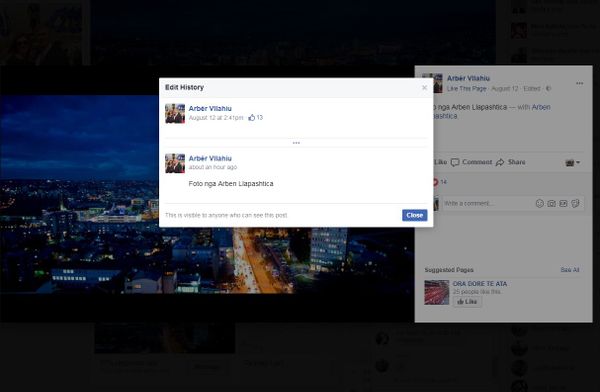Like the ORA DORE TE ATA page
Viewport: 600px width, 392px height.
point(467,302)
